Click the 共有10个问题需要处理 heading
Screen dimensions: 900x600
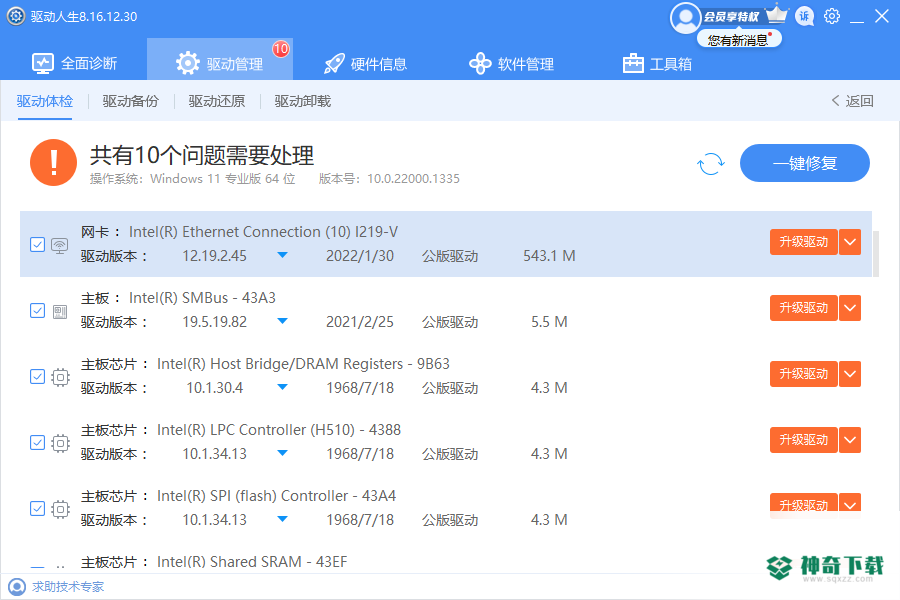click(x=202, y=155)
